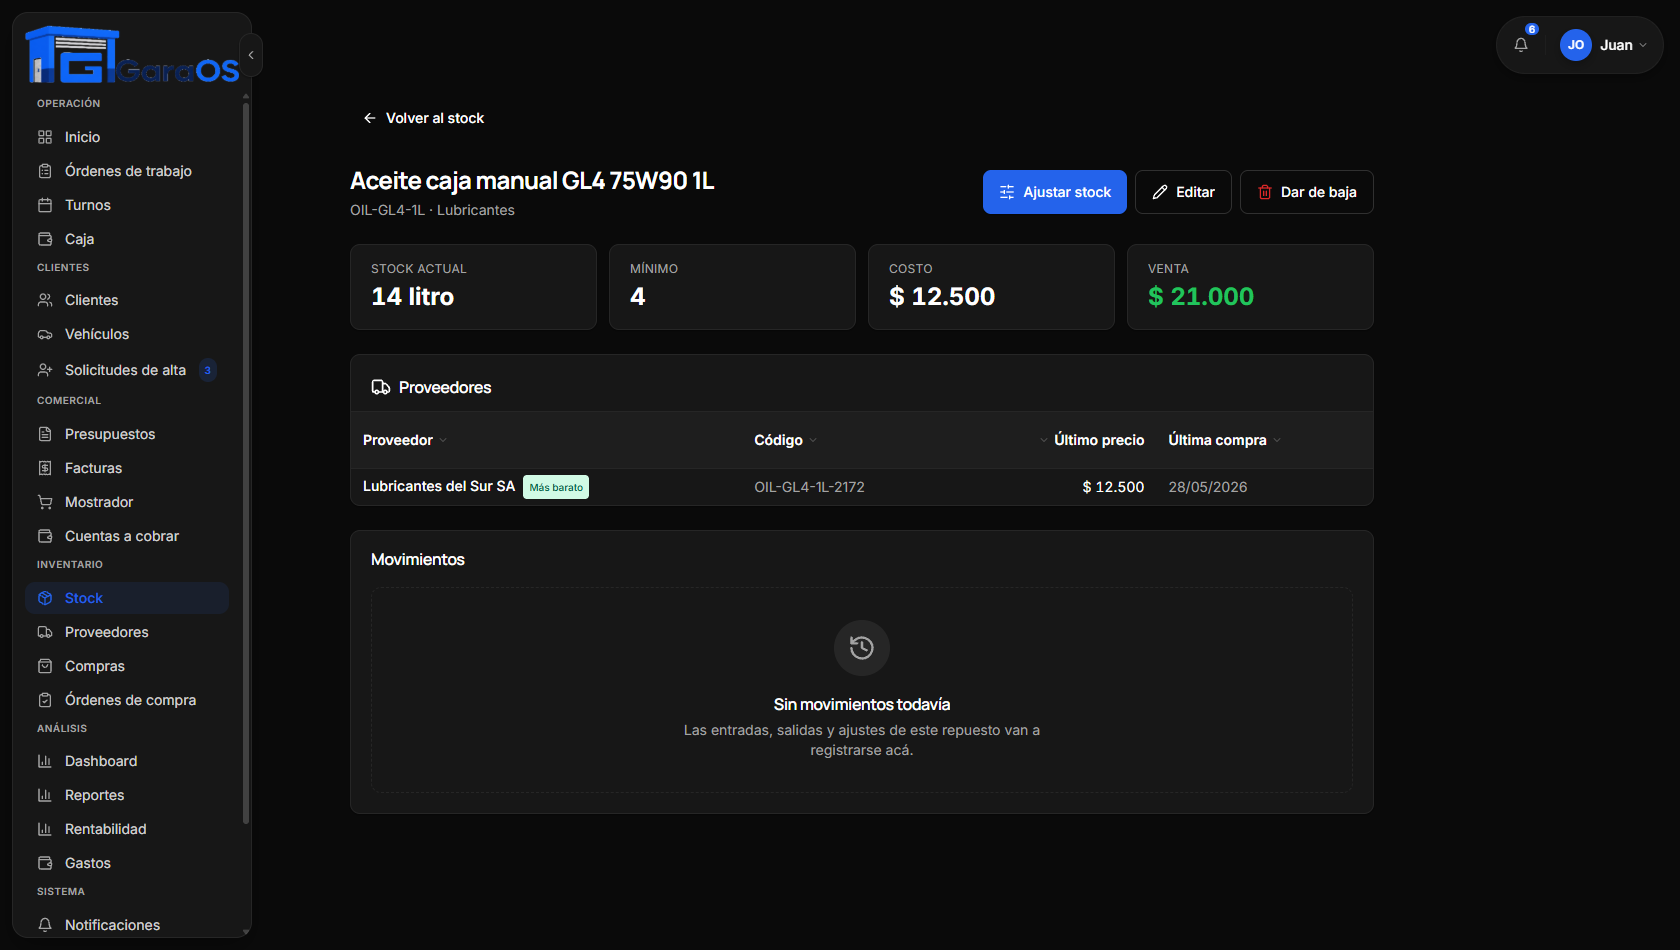Click Órdenes de trabajo clipboard icon
The image size is (1680, 950).
(x=45, y=171)
